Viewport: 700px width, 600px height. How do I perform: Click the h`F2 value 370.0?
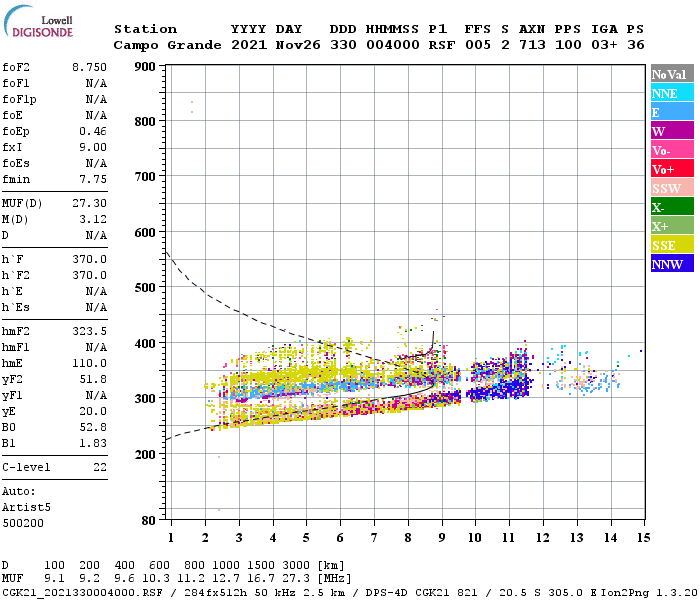click(x=89, y=275)
